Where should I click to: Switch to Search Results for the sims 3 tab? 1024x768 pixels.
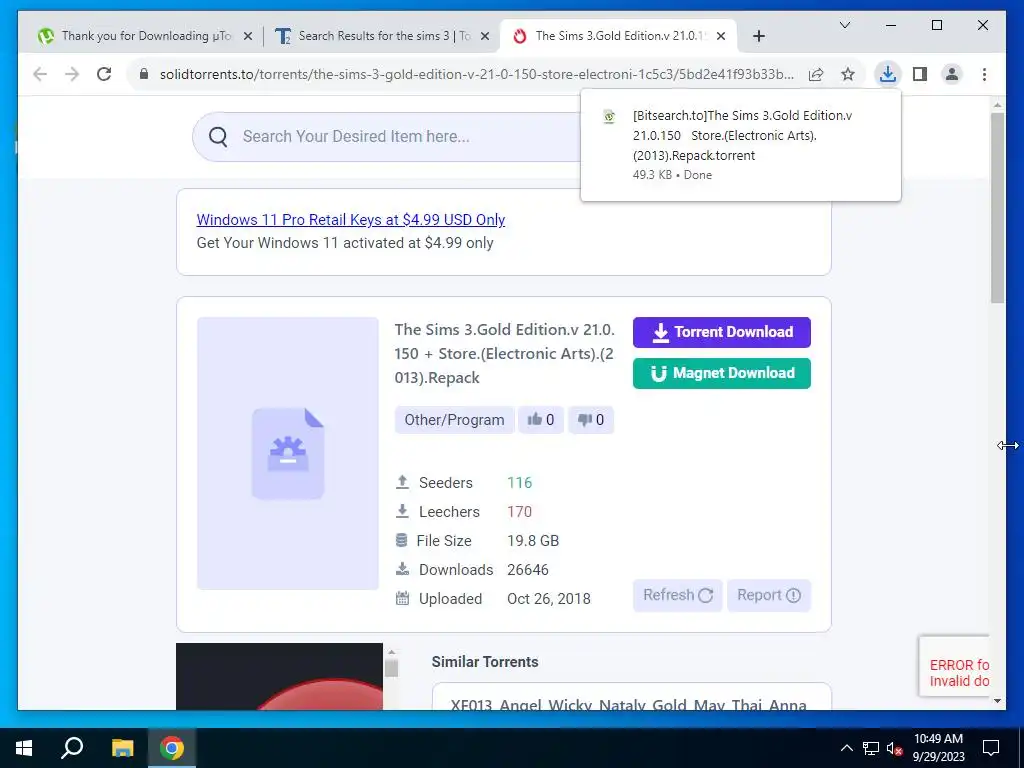(x=383, y=36)
